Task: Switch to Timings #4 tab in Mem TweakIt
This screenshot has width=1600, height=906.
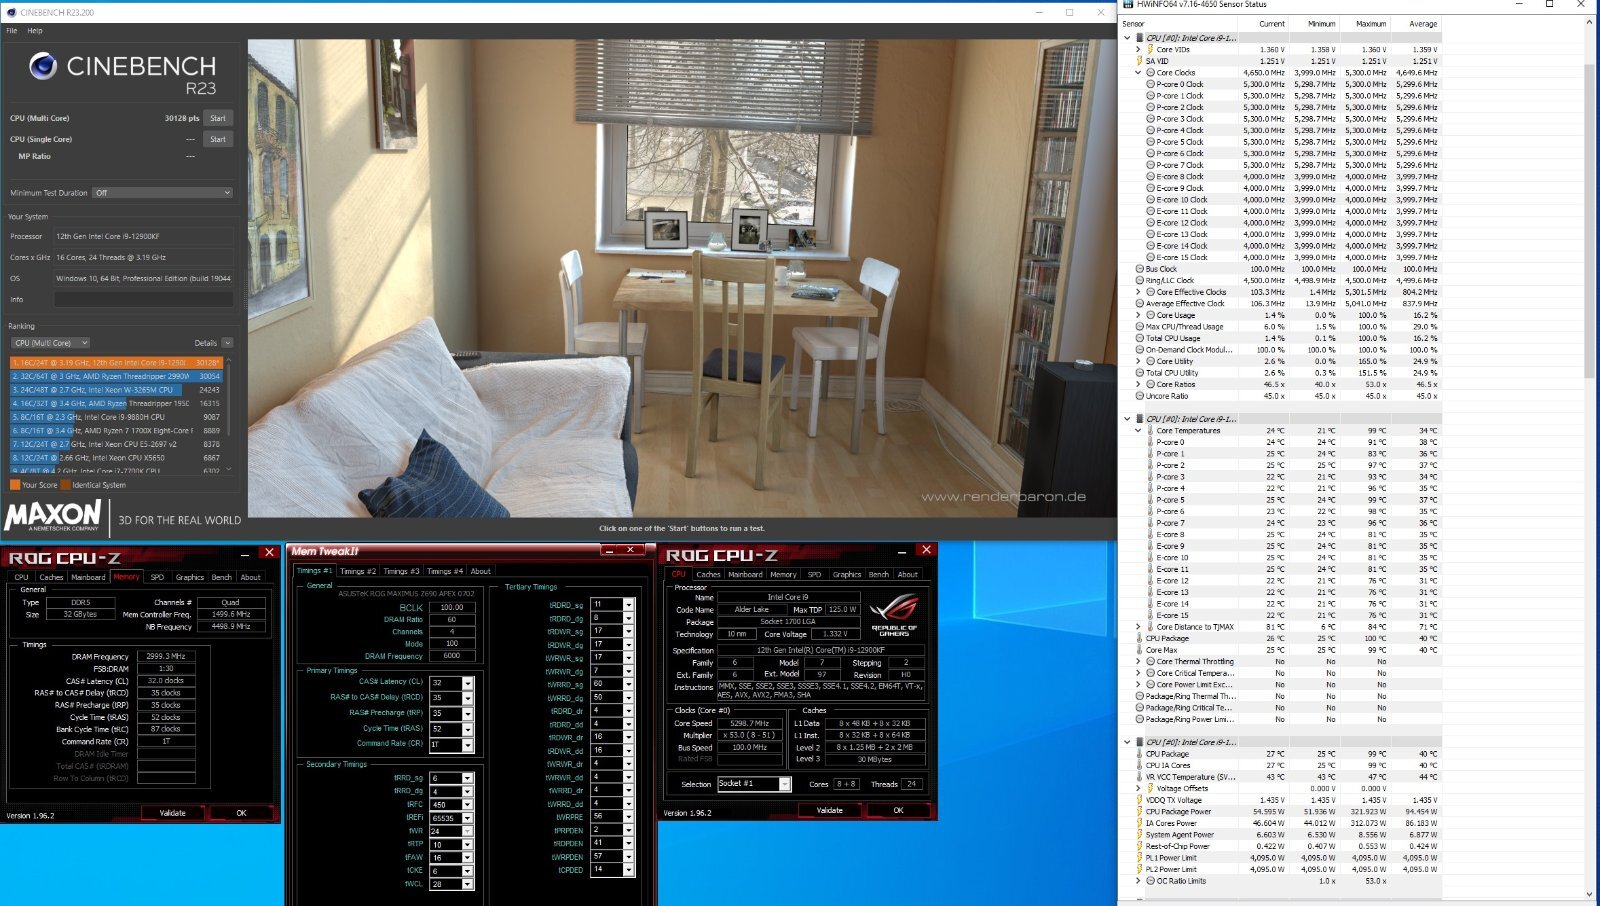Action: pos(445,571)
